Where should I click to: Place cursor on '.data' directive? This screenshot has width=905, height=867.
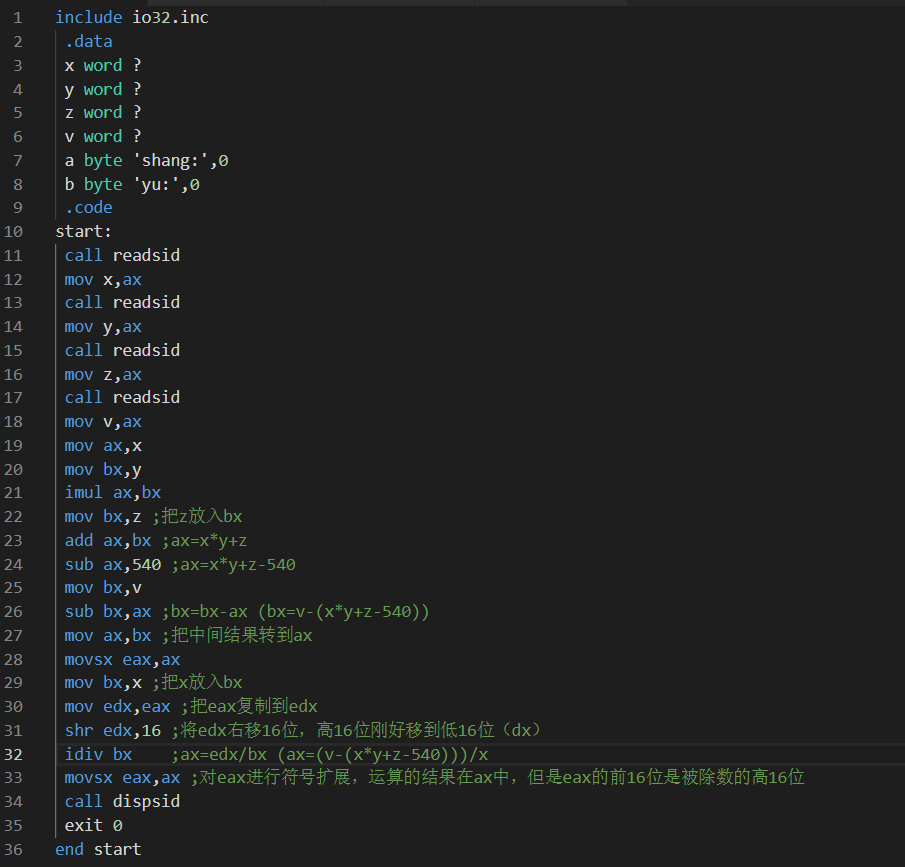[88, 42]
